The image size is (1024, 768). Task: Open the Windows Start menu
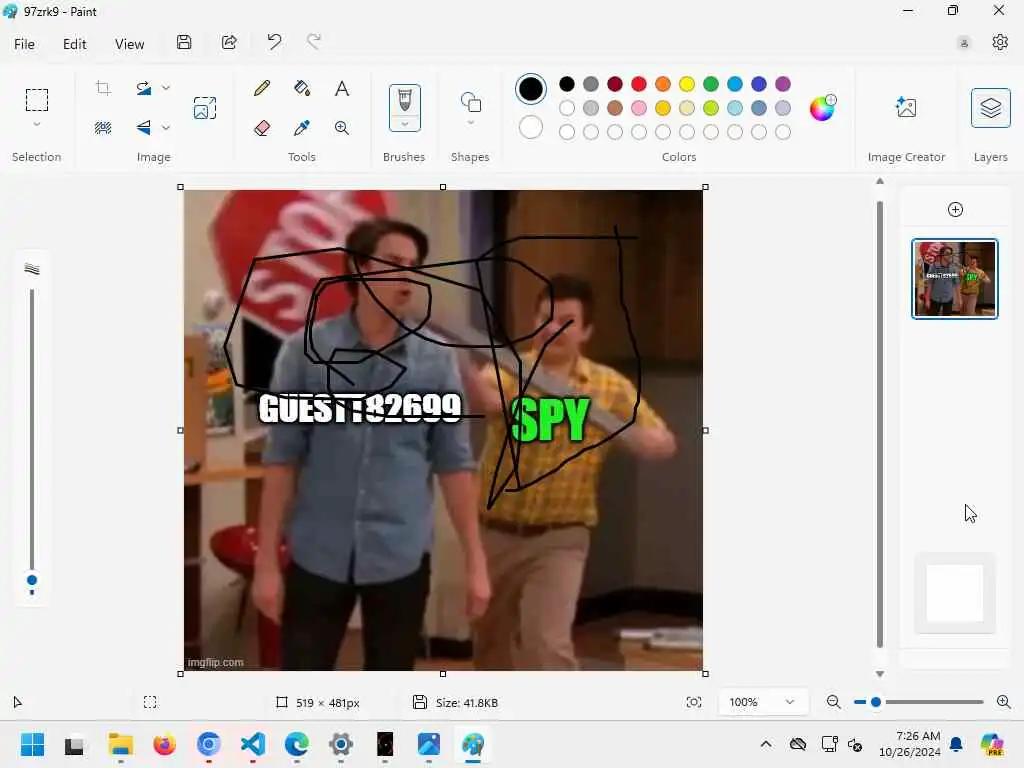[x=32, y=744]
